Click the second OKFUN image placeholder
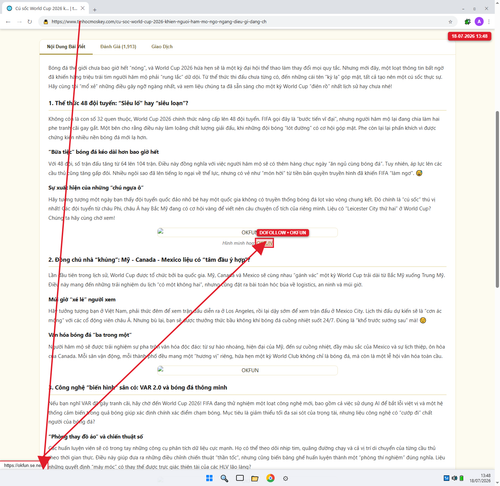The height and width of the screenshot is (486, 500). click(x=247, y=370)
